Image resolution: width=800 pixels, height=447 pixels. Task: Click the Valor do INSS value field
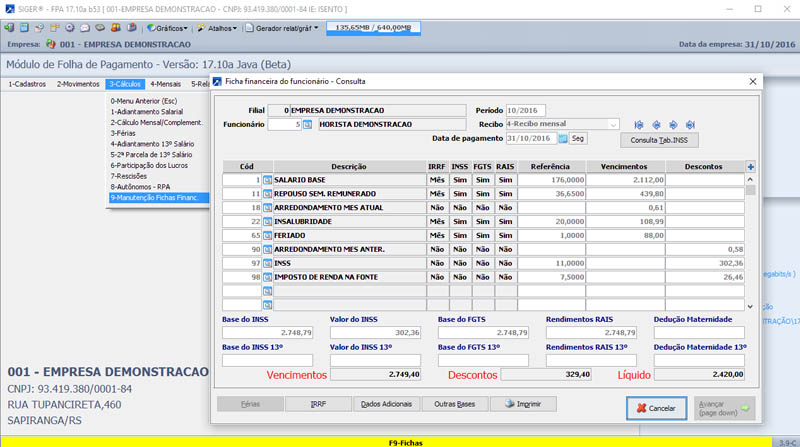(376, 333)
